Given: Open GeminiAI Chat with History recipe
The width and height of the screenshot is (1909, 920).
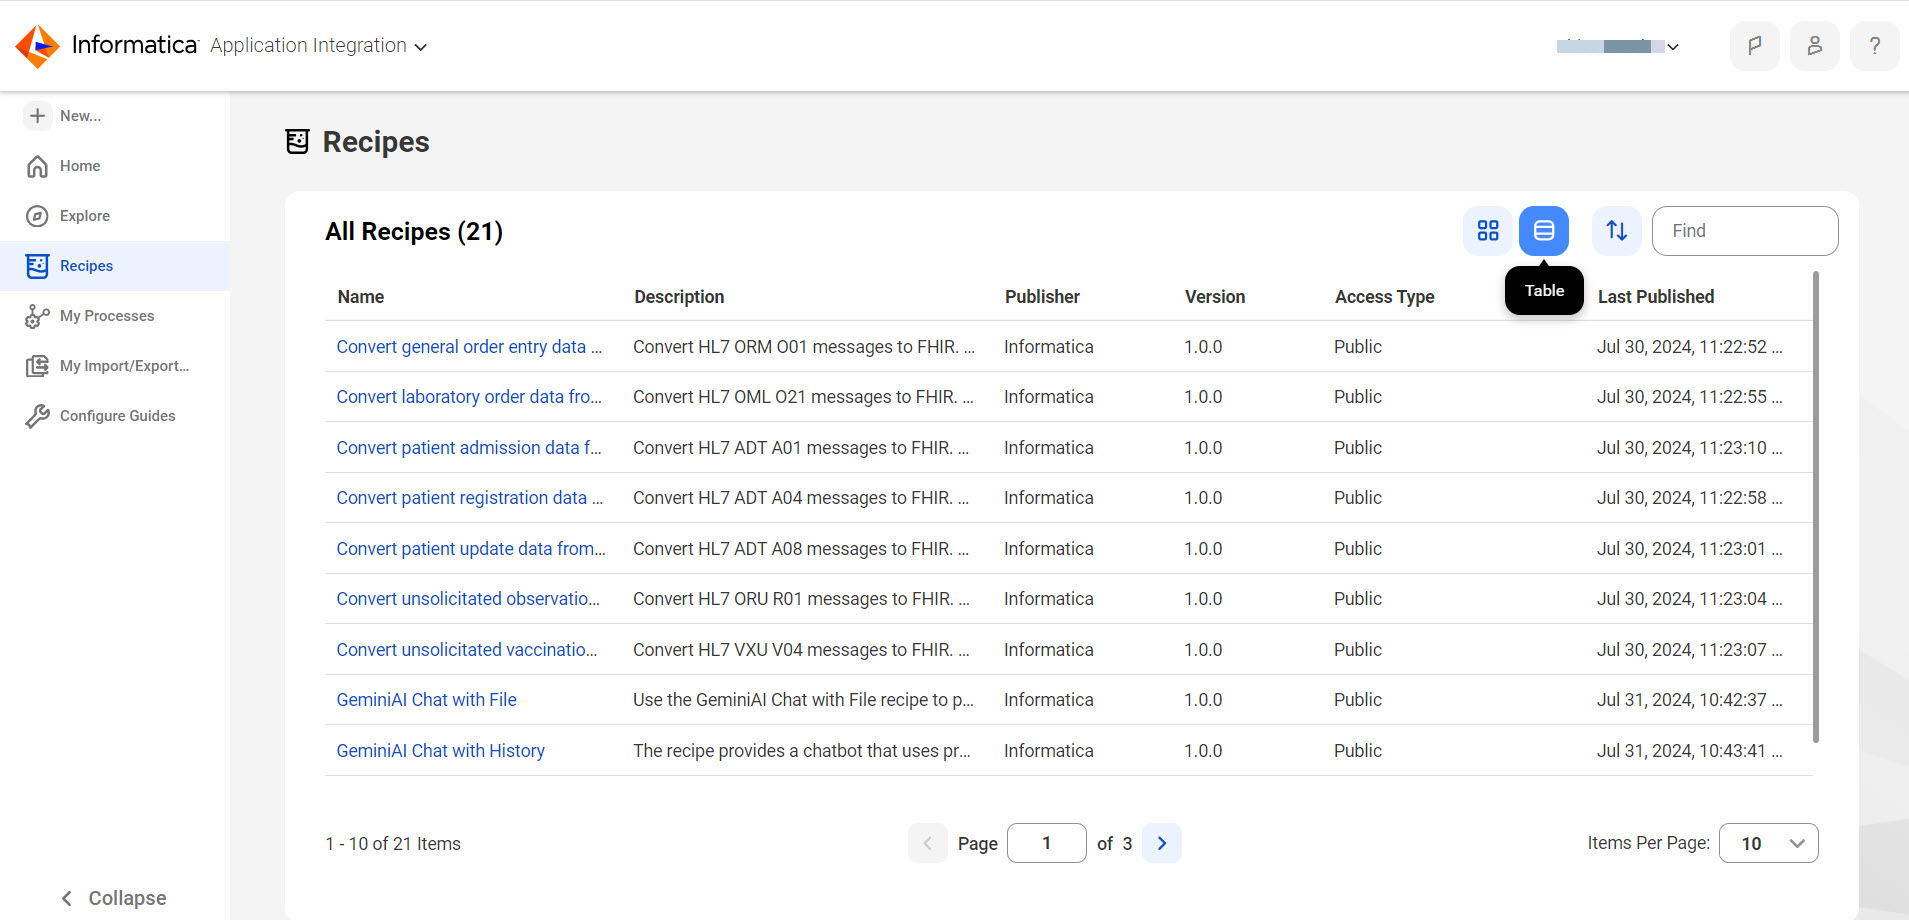Looking at the screenshot, I should [440, 751].
